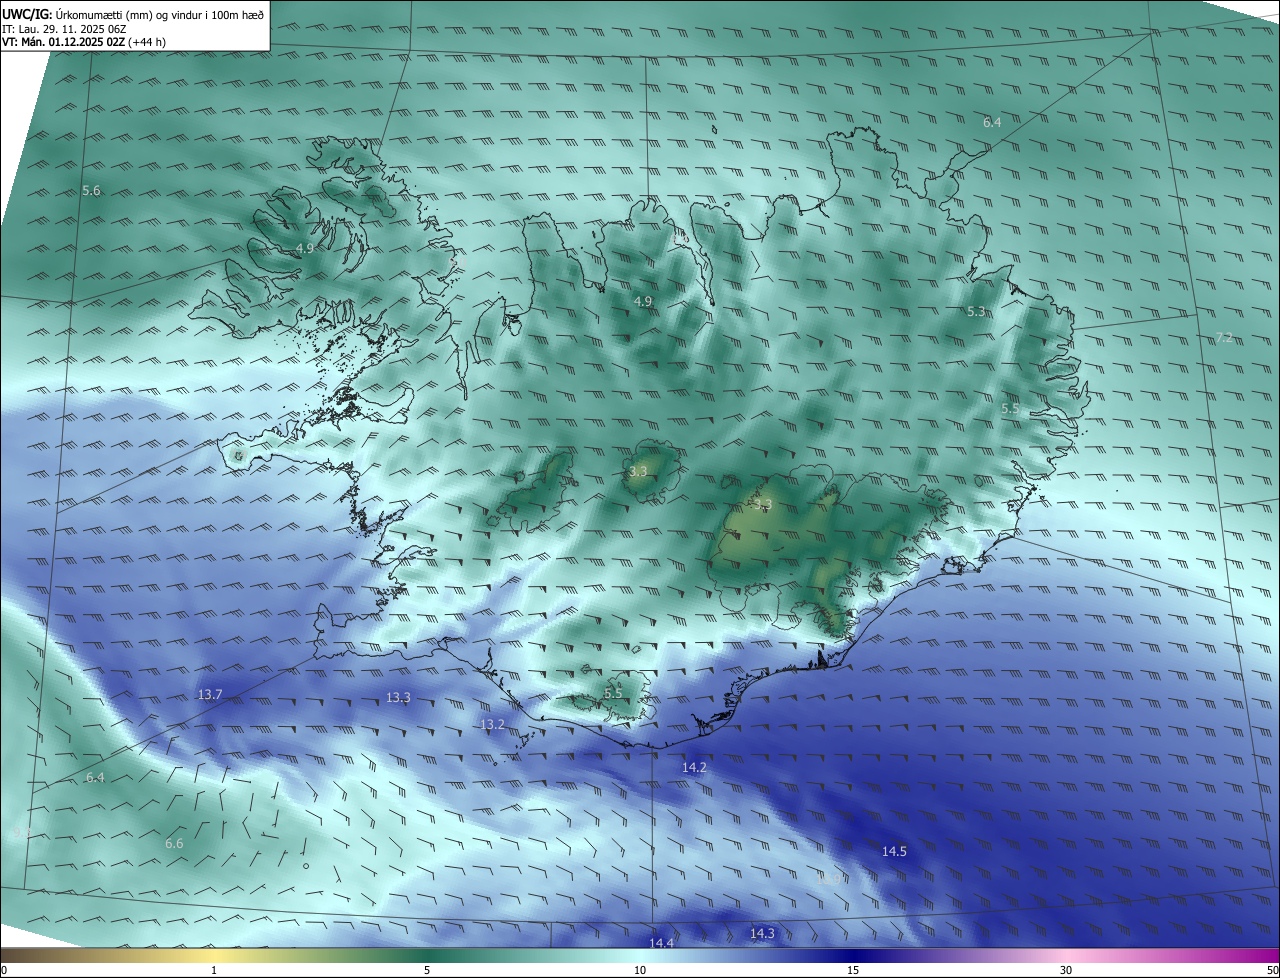Image resolution: width=1280 pixels, height=978 pixels.
Task: Click the 7.2 value label on the map
Action: pyautogui.click(x=1224, y=338)
